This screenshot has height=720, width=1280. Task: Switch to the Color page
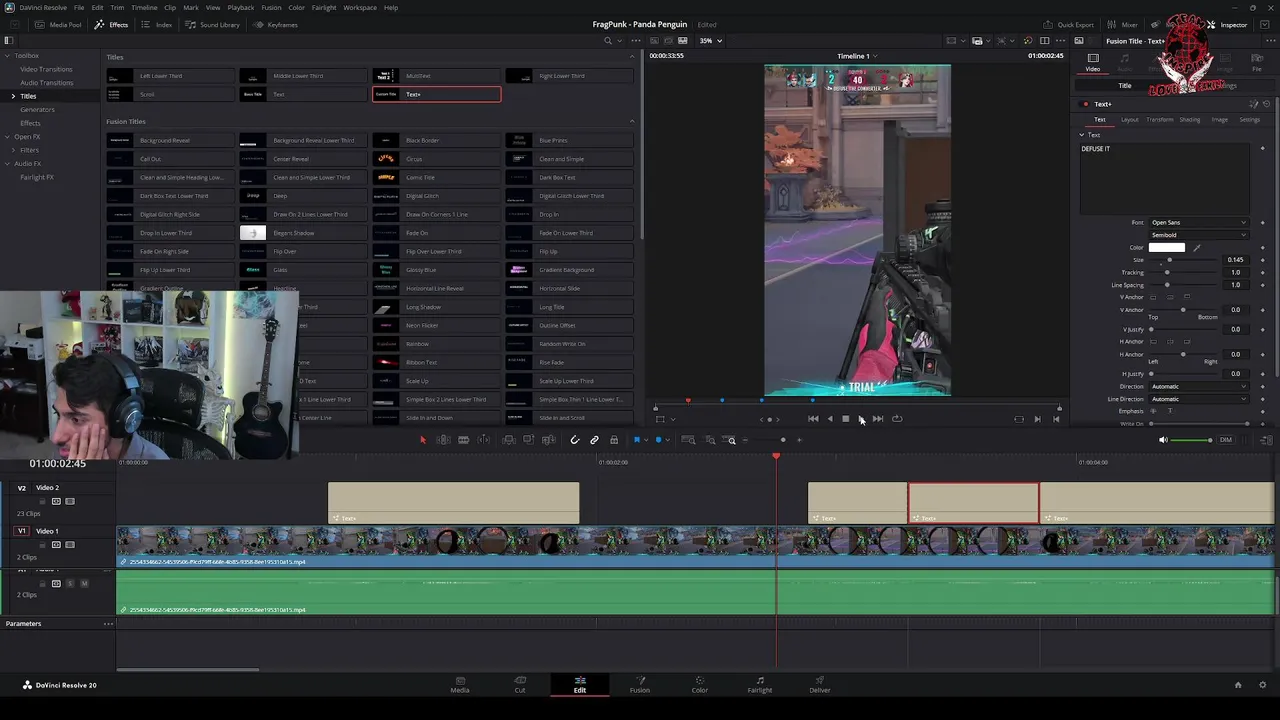700,685
